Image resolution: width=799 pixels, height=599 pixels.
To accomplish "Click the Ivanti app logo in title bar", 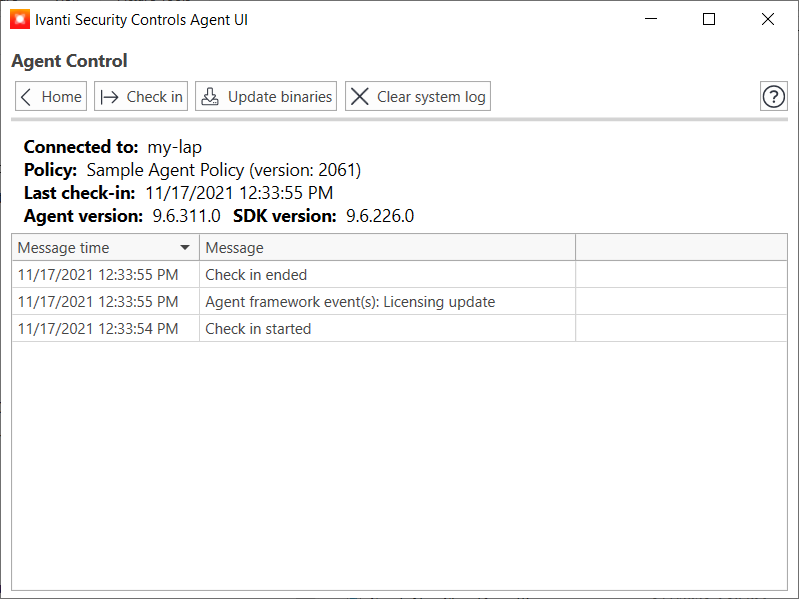I will [x=20, y=20].
